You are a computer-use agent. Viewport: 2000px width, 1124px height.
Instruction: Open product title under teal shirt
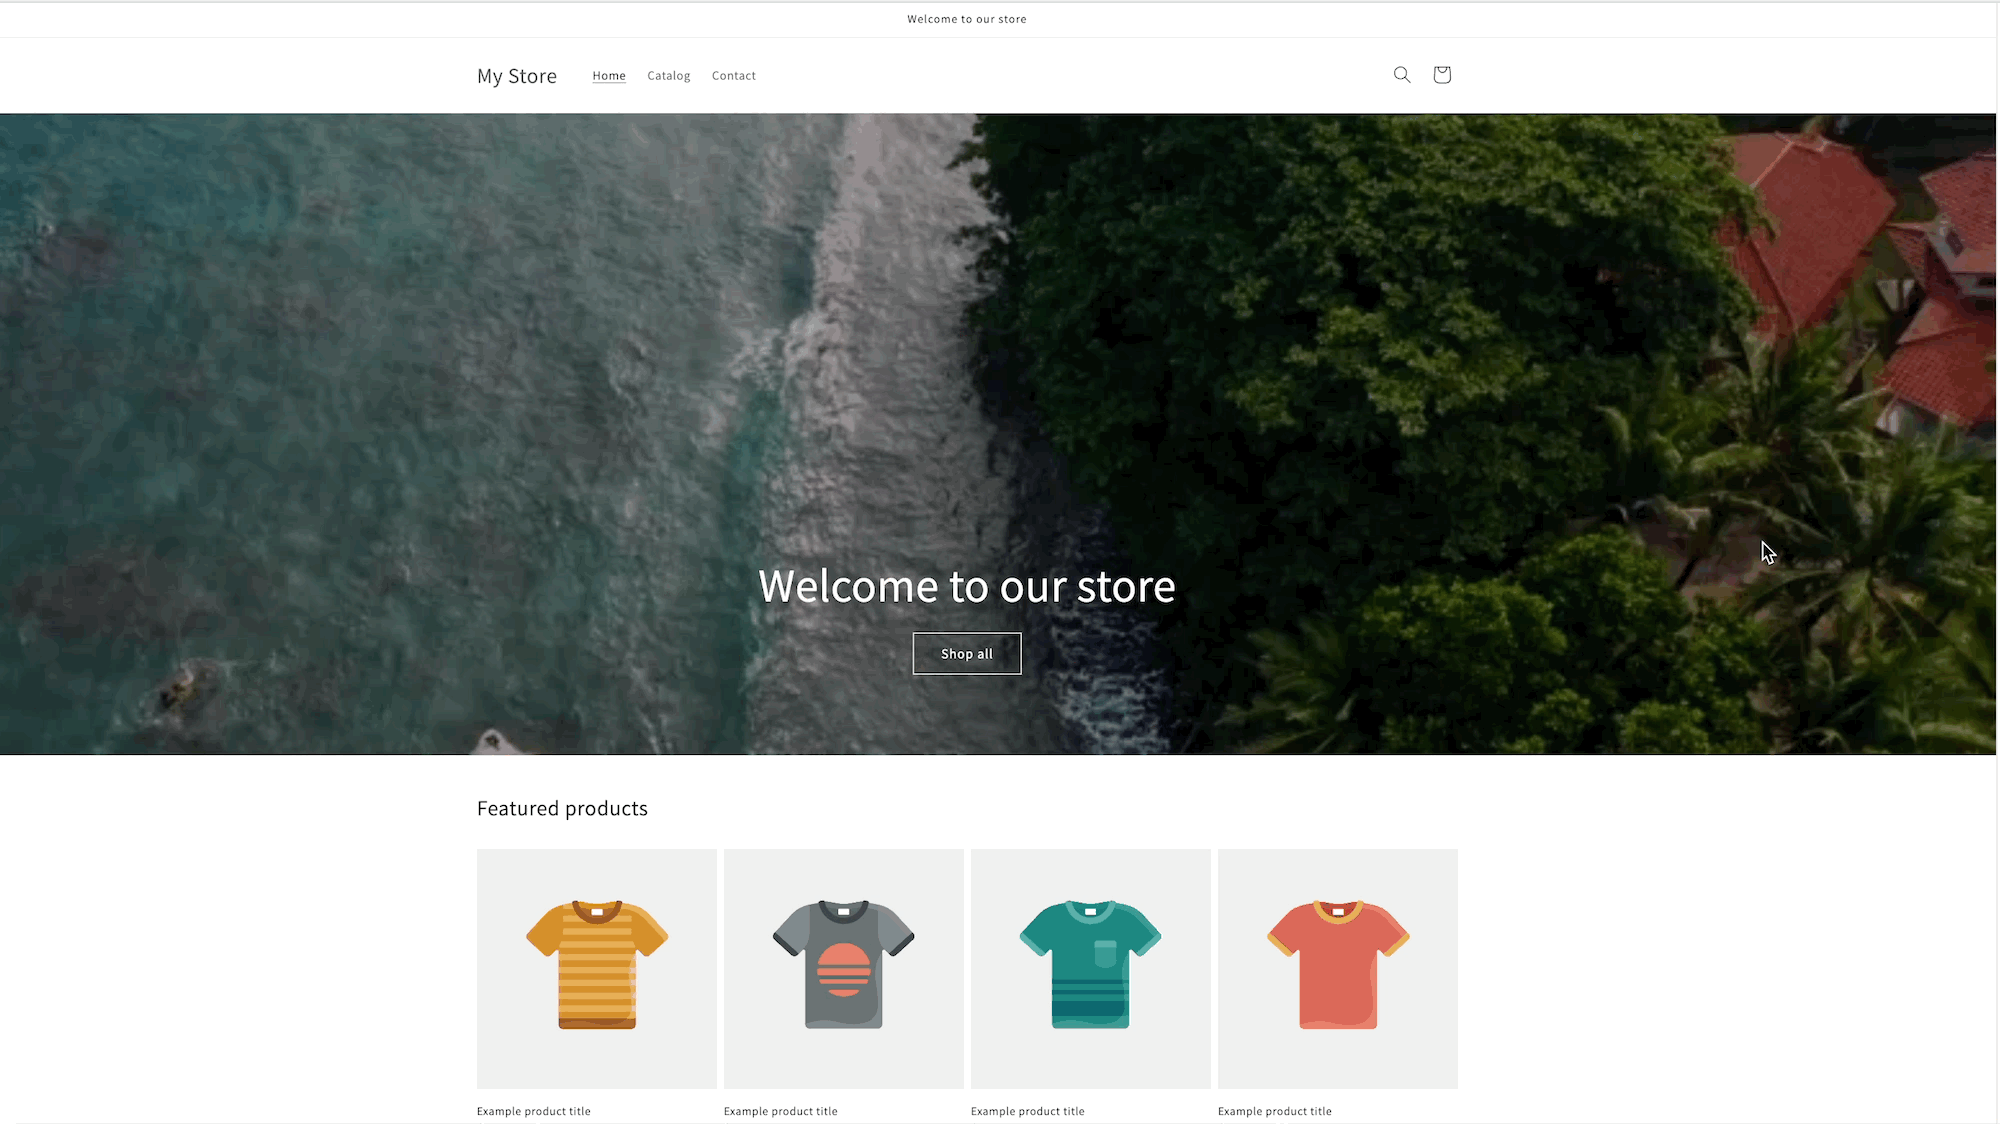click(x=1027, y=1111)
